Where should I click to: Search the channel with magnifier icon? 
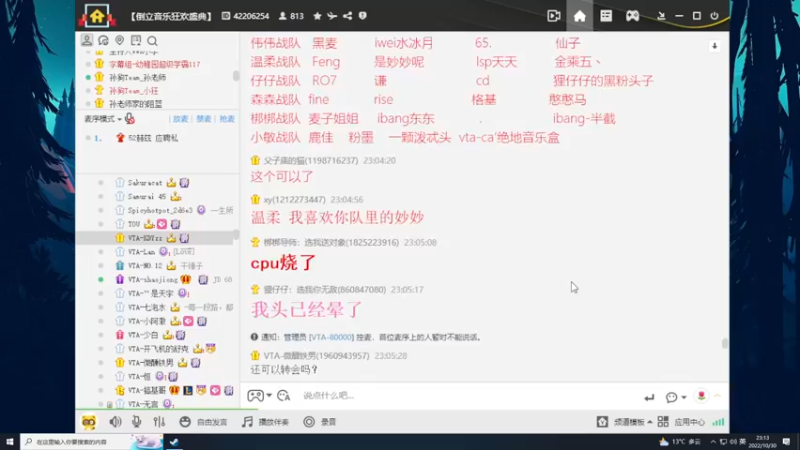[x=152, y=40]
